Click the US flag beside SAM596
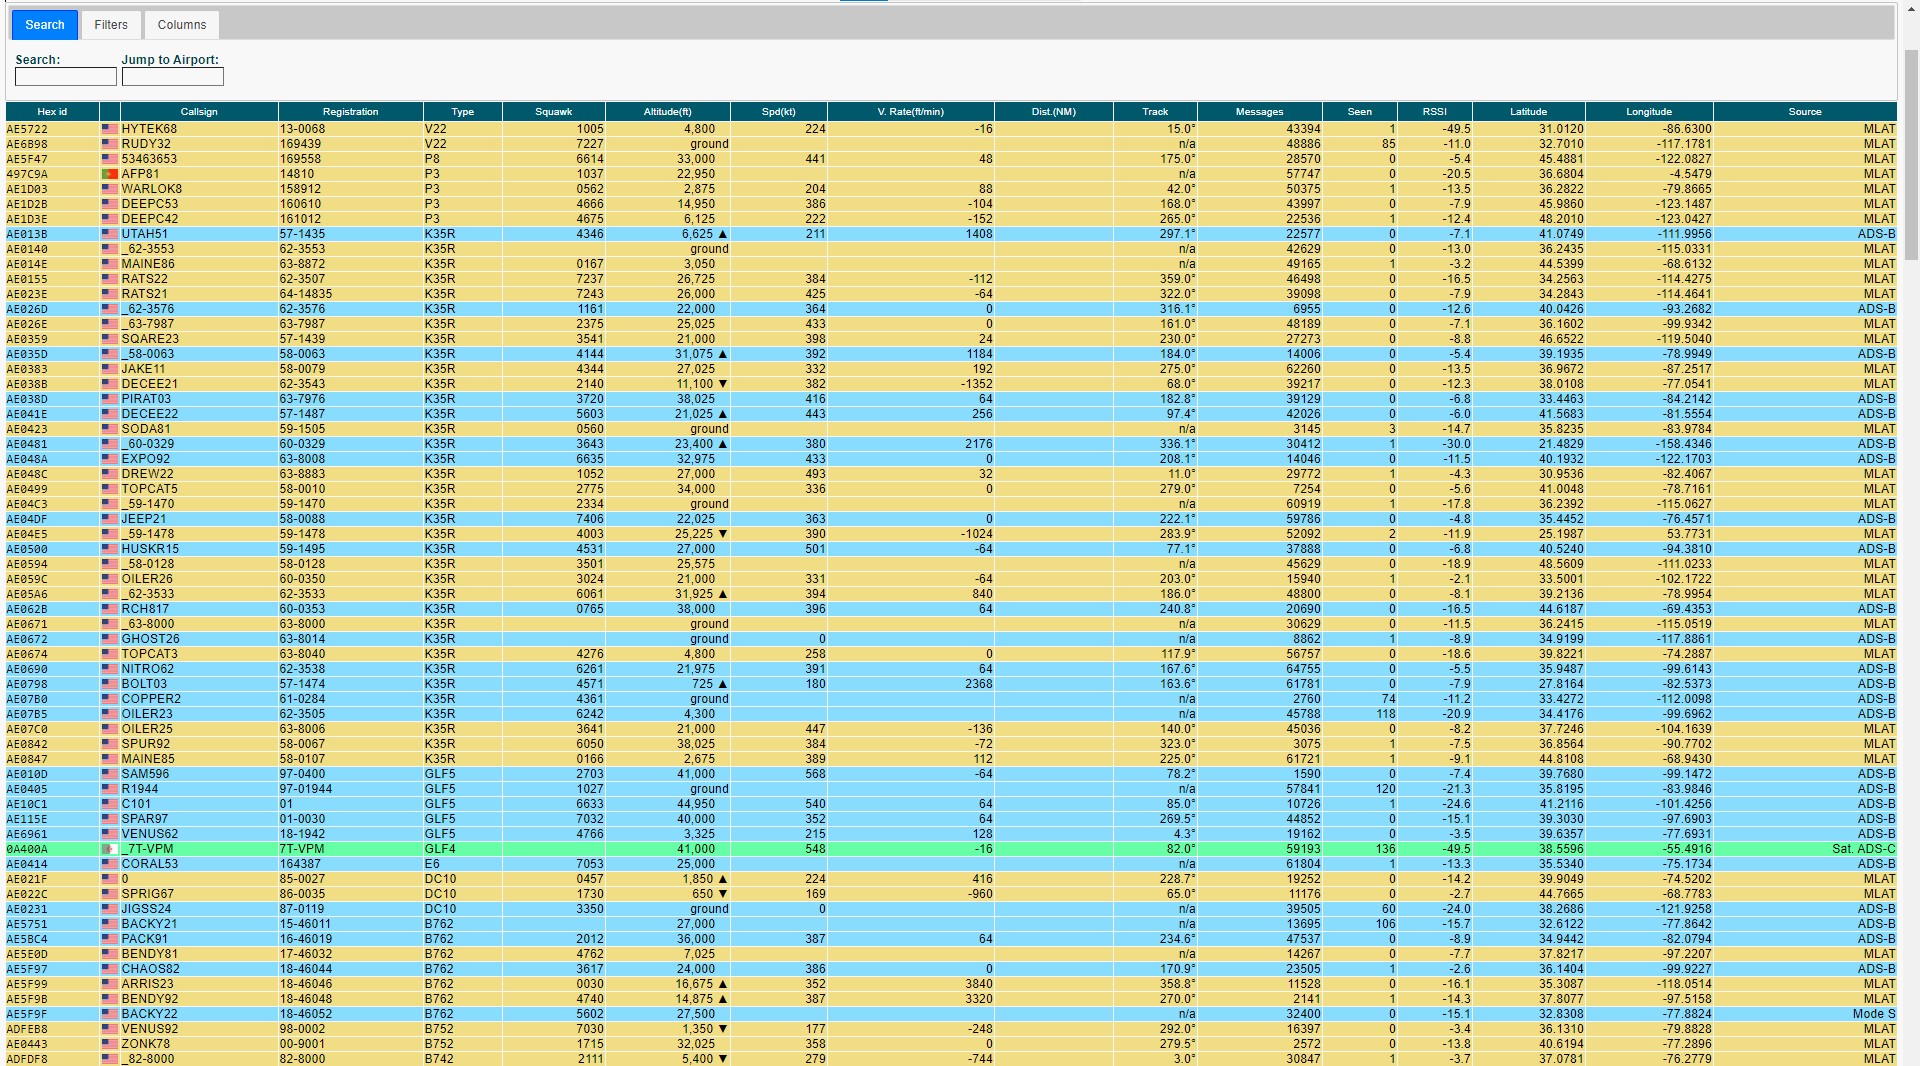 tap(110, 774)
